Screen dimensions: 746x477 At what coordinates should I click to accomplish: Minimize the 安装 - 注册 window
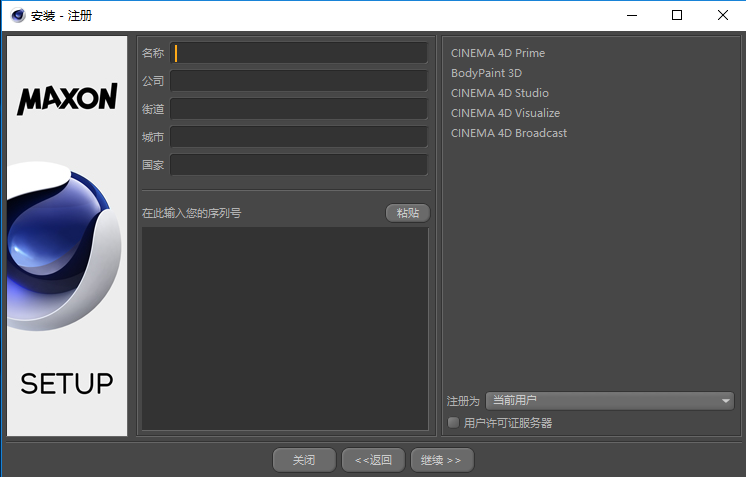pos(632,15)
